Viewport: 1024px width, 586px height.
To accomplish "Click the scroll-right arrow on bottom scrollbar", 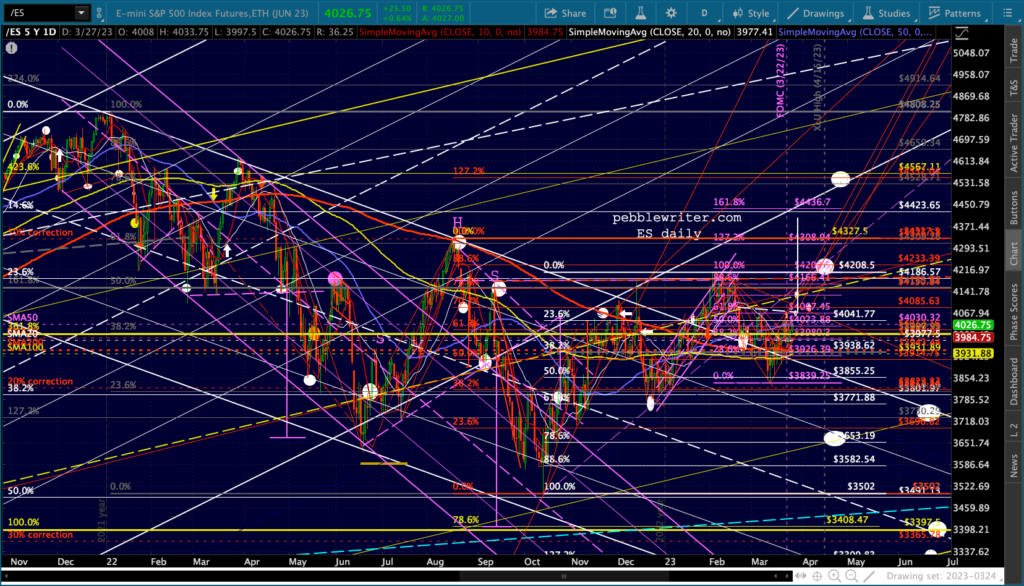I will 787,576.
